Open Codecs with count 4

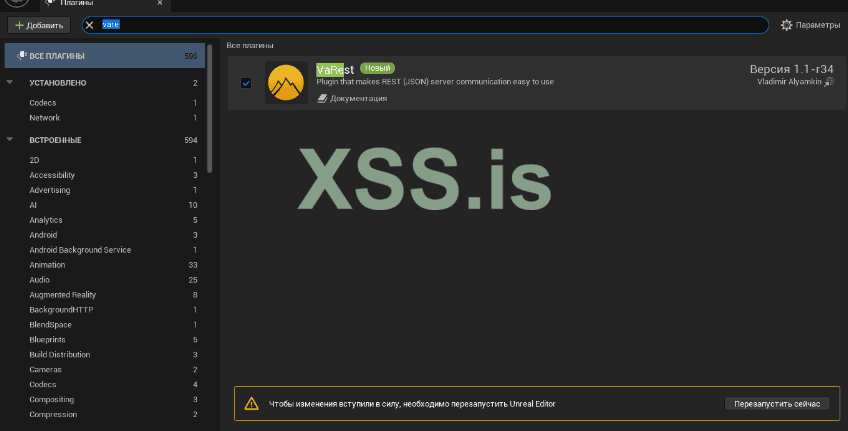[x=43, y=384]
